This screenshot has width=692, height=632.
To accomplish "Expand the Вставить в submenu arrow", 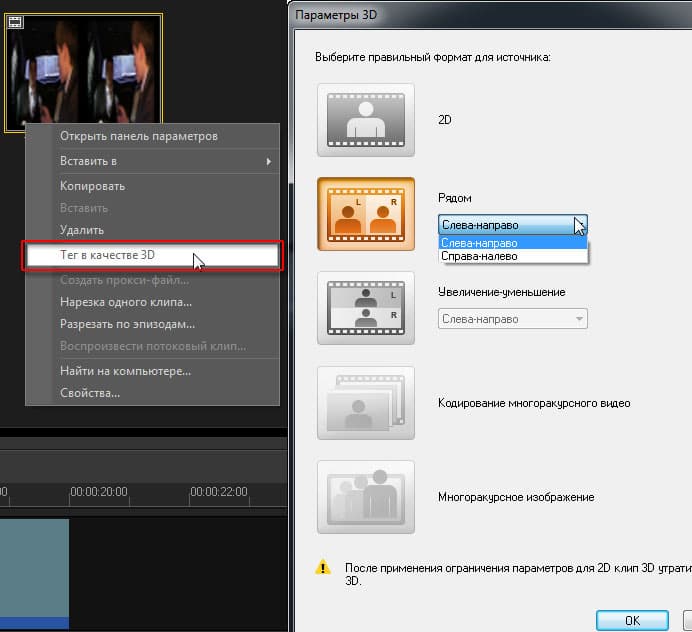I will click(269, 162).
